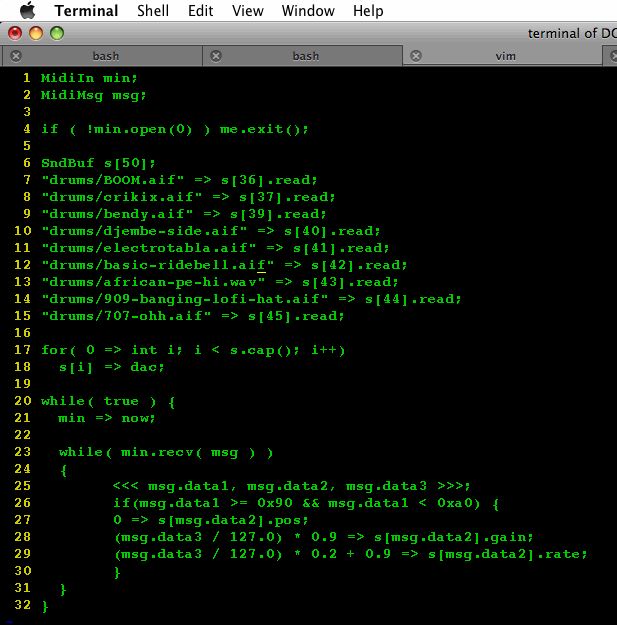Click "drums/crikix.aif" string on line 8
This screenshot has width=617, height=625.
tap(122, 197)
